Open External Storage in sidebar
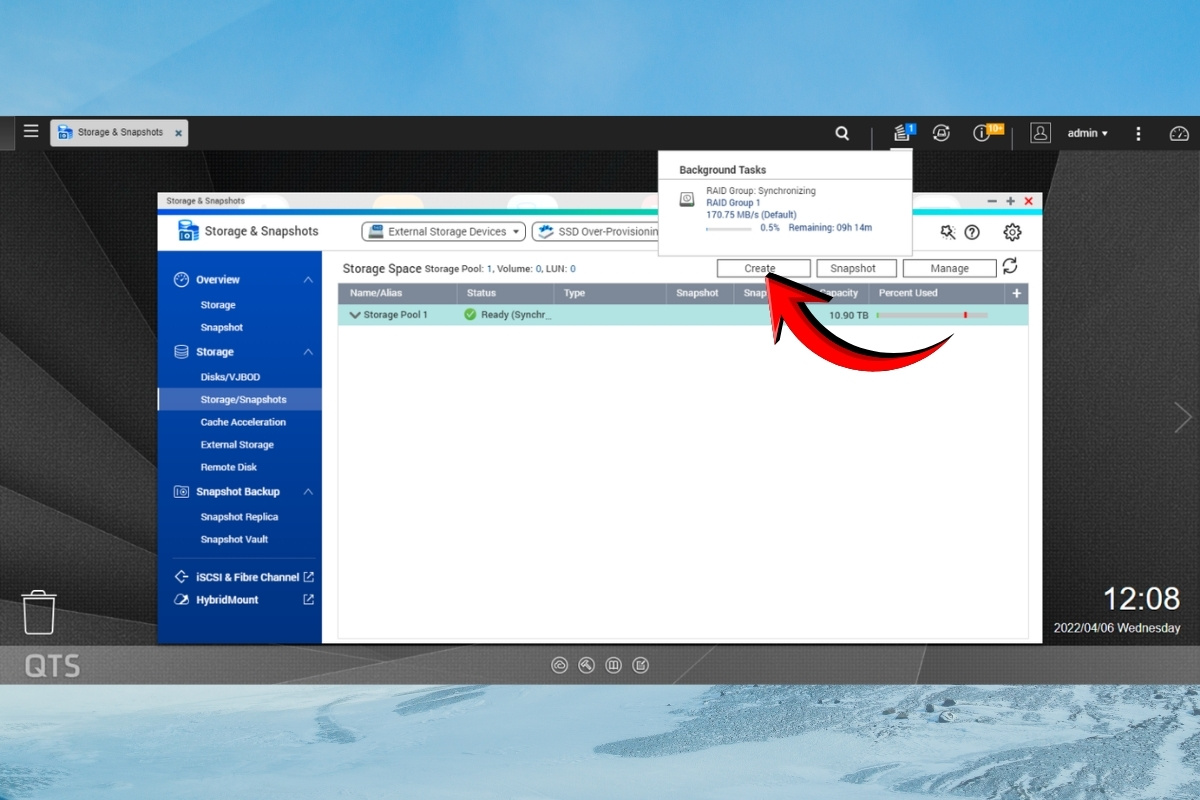The image size is (1200, 800). [x=237, y=445]
